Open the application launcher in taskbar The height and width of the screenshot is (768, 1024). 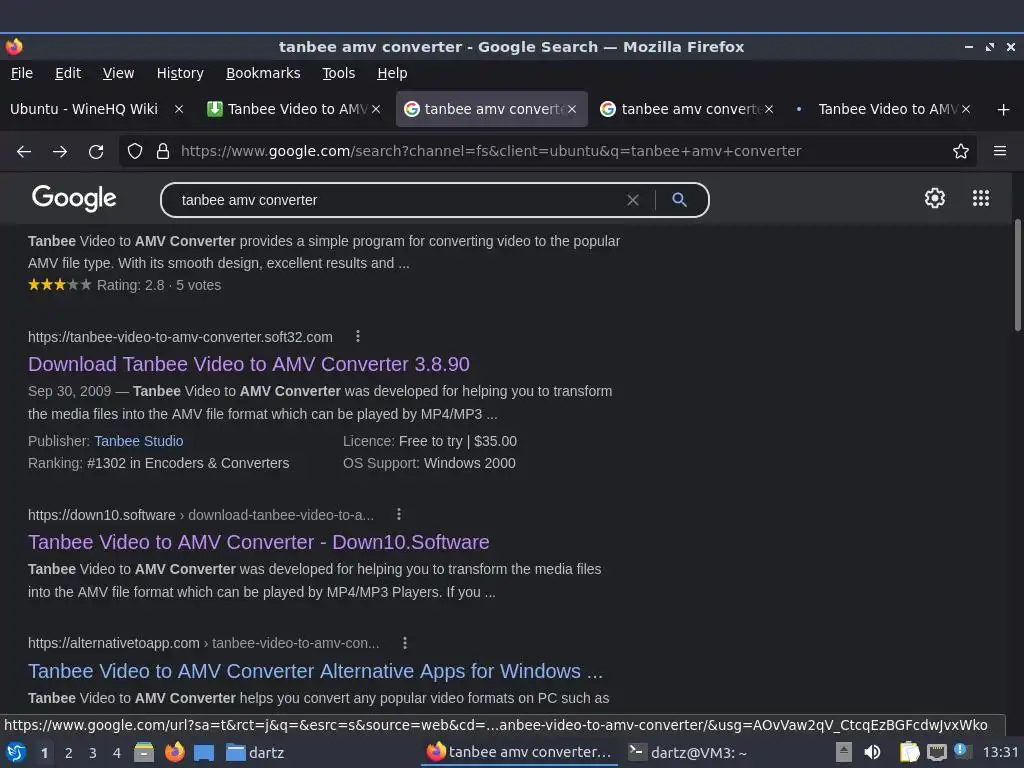pos(16,752)
